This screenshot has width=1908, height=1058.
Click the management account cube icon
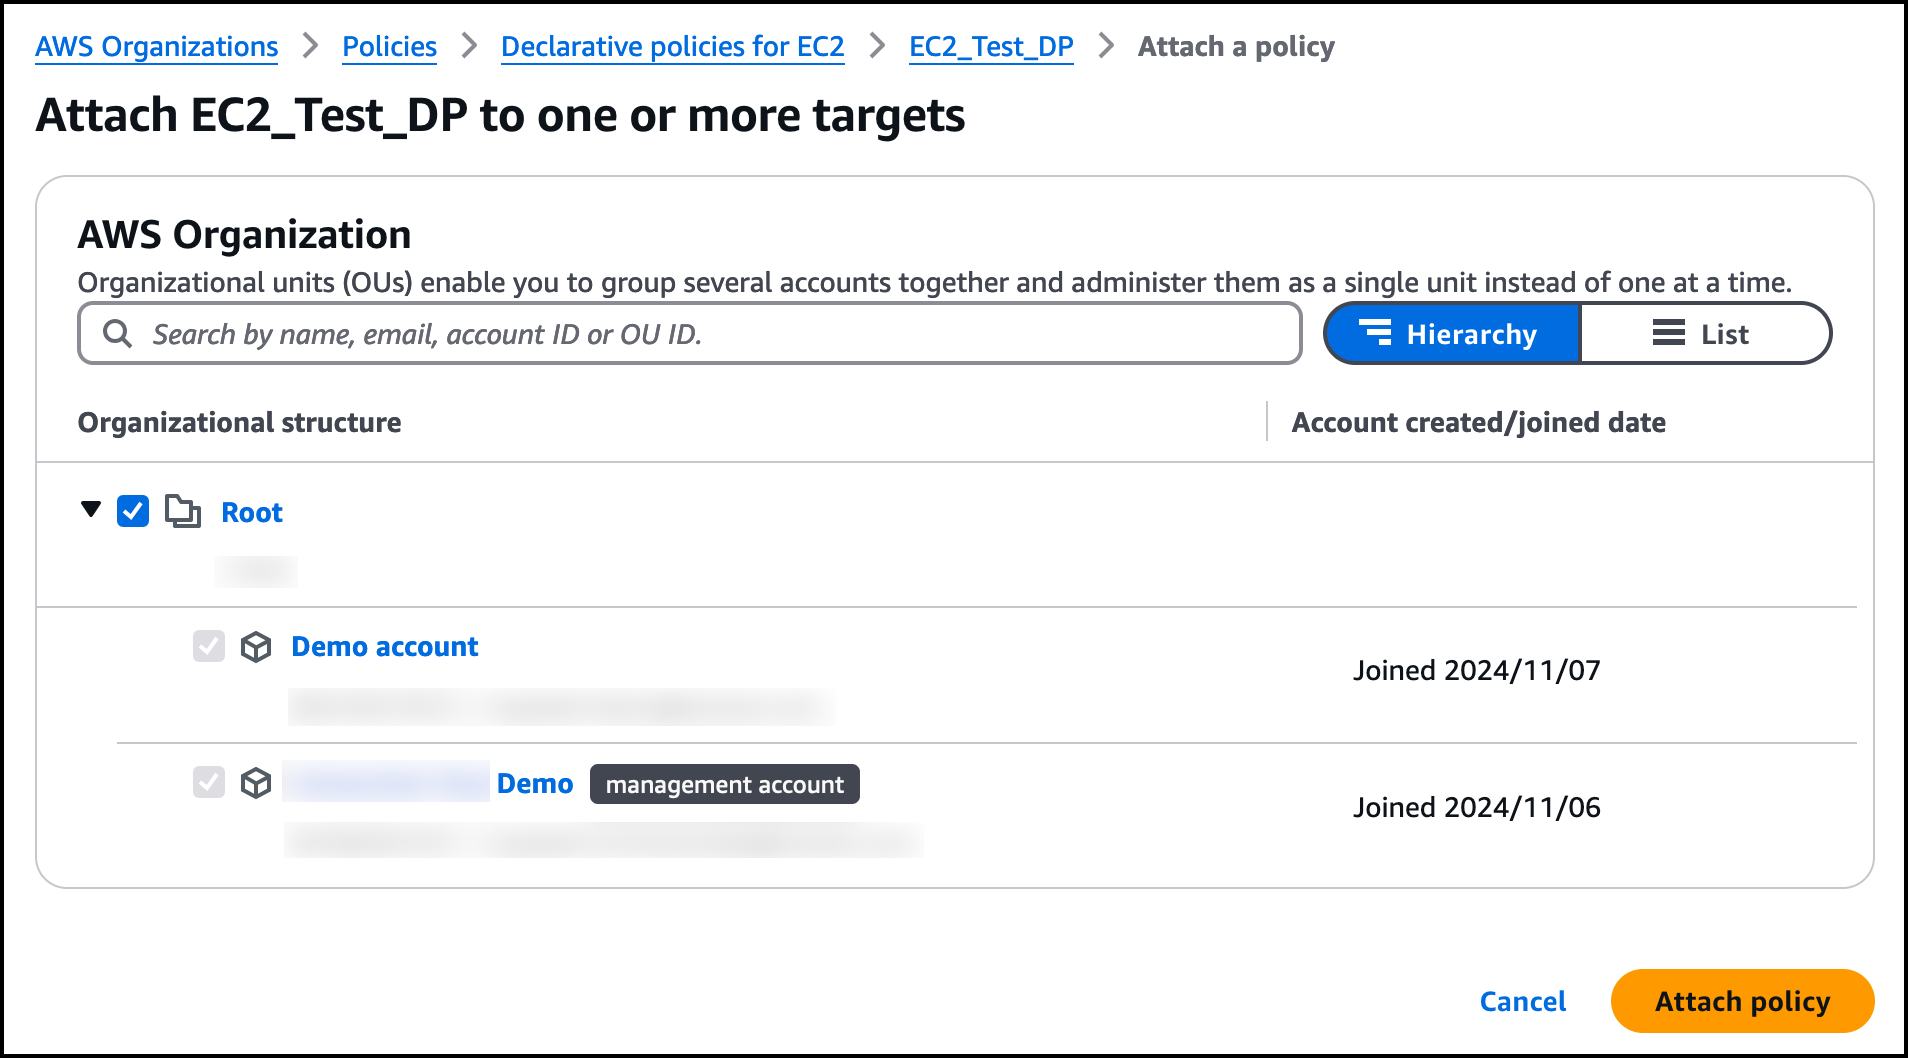pyautogui.click(x=256, y=783)
